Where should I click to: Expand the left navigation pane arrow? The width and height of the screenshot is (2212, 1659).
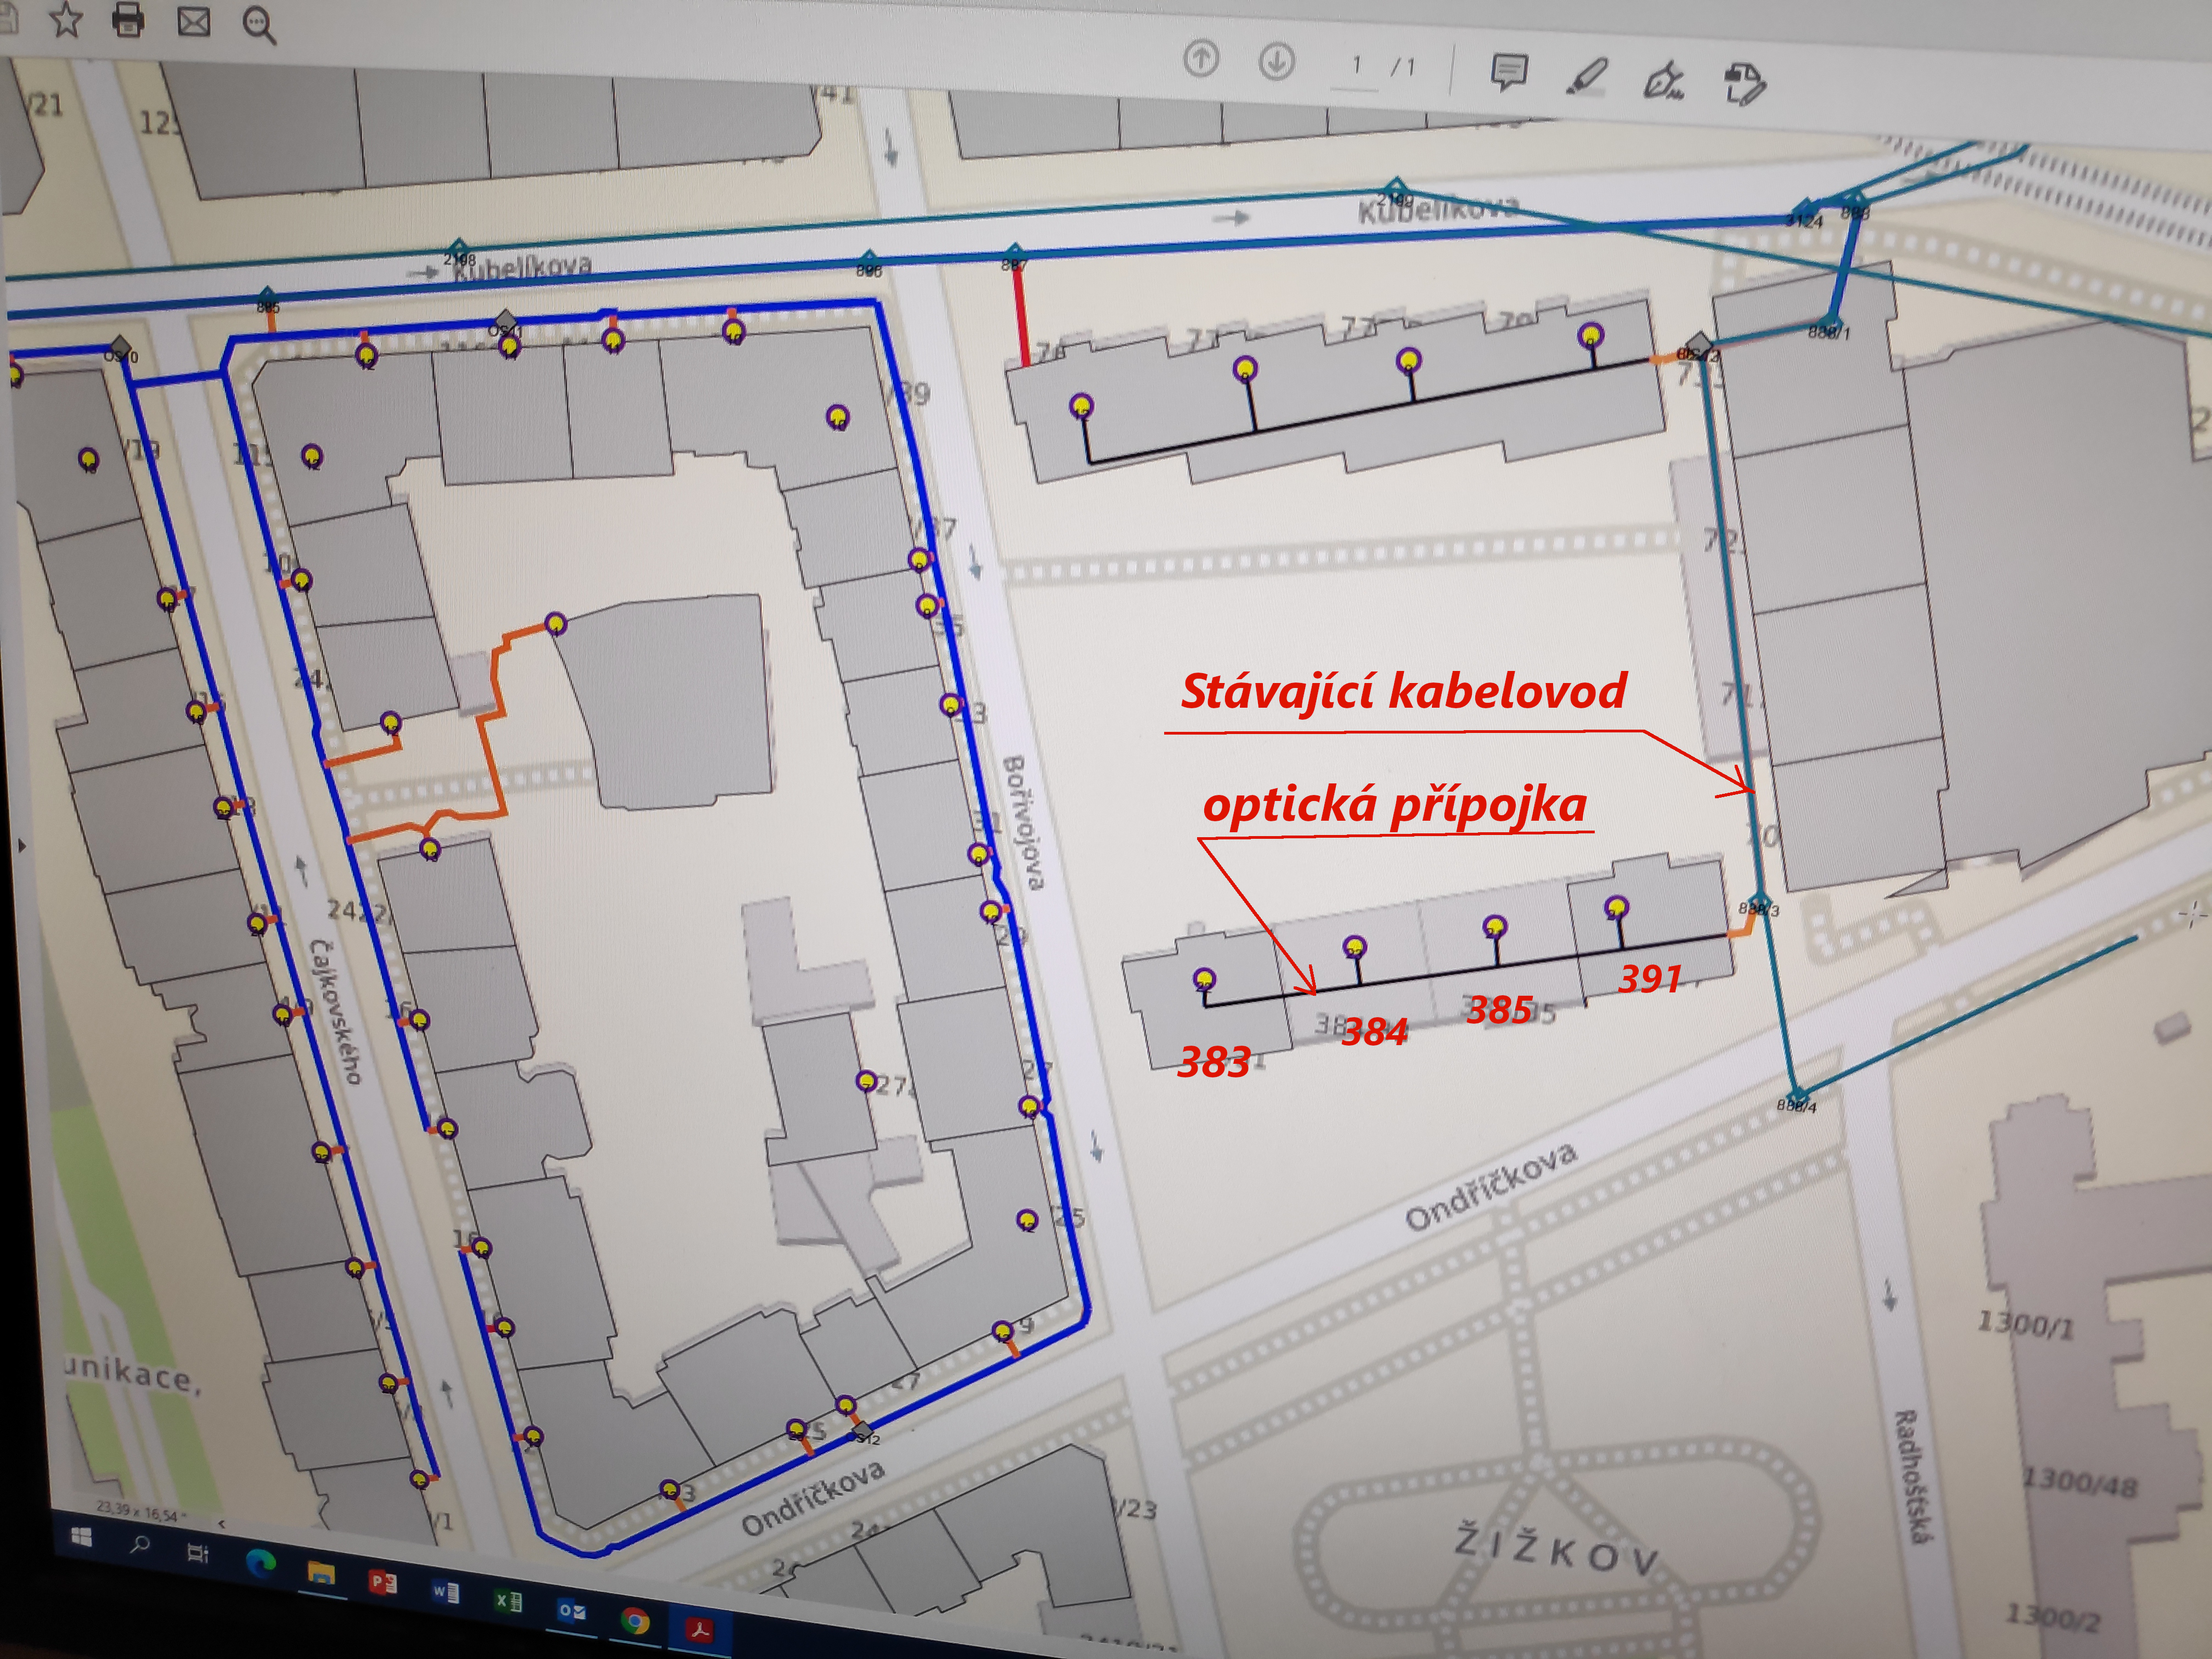pyautogui.click(x=21, y=847)
